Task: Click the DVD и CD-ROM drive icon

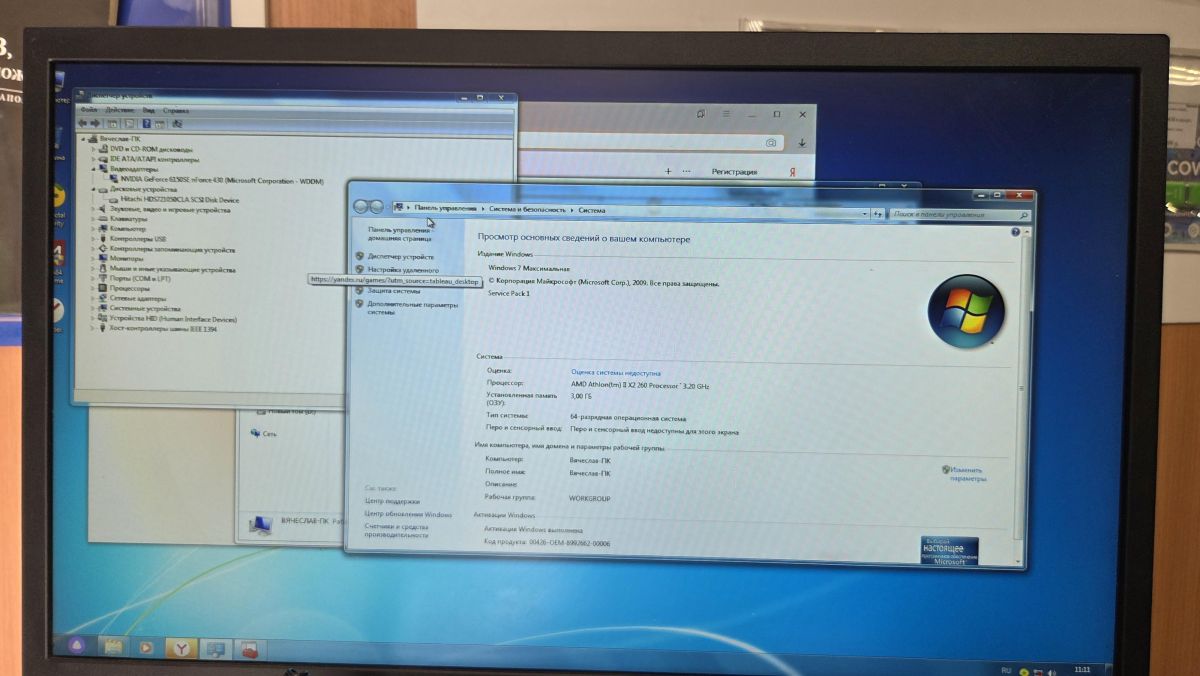Action: (104, 148)
